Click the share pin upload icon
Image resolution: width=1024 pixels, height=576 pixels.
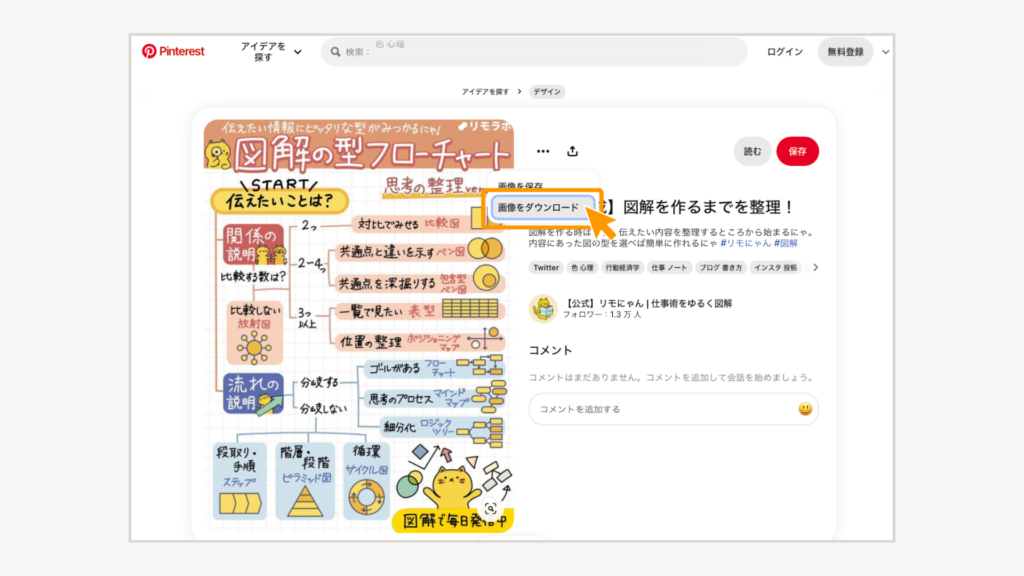pyautogui.click(x=573, y=152)
